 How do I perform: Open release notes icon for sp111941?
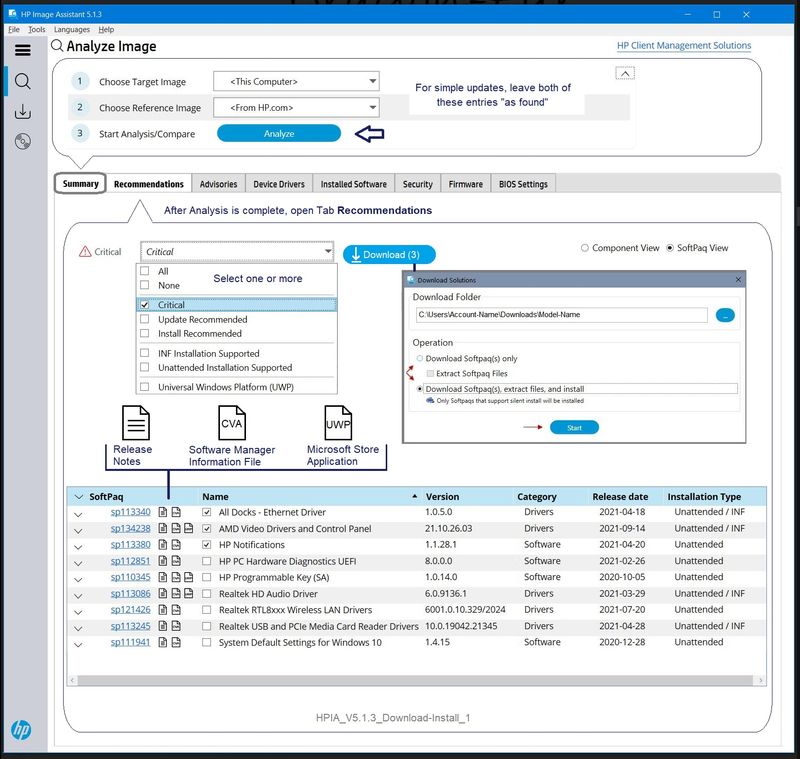(x=163, y=642)
